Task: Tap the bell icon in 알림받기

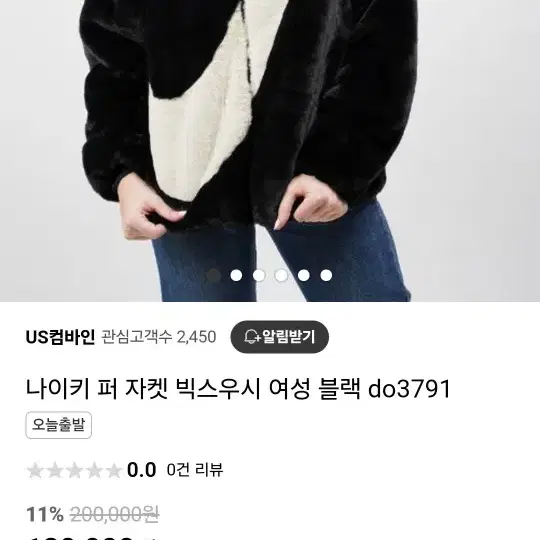Action: tap(252, 337)
